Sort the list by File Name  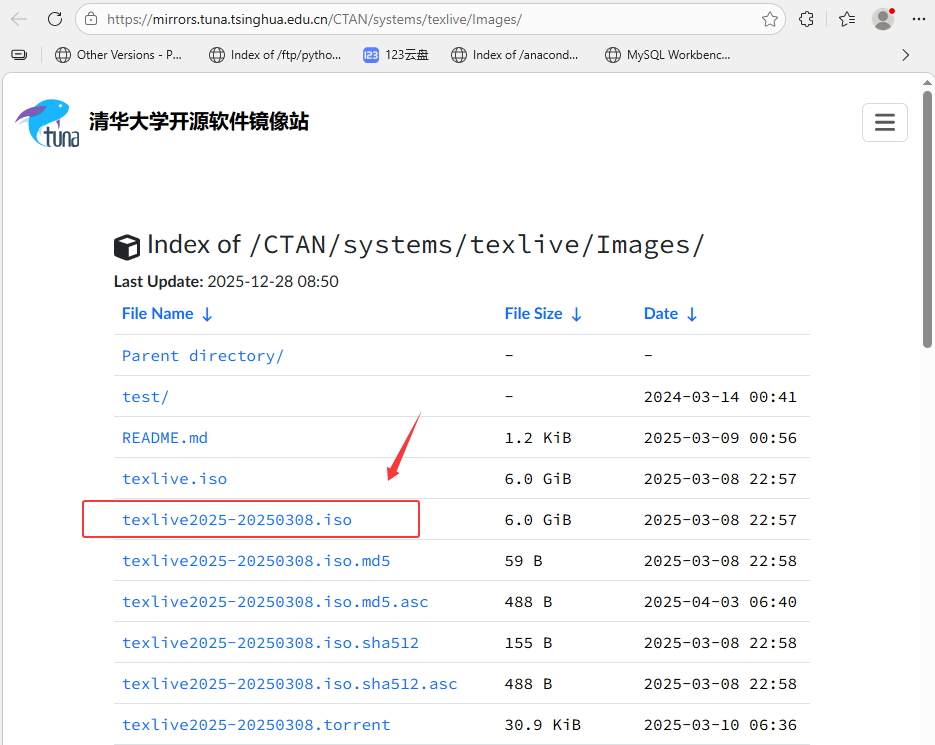click(167, 314)
